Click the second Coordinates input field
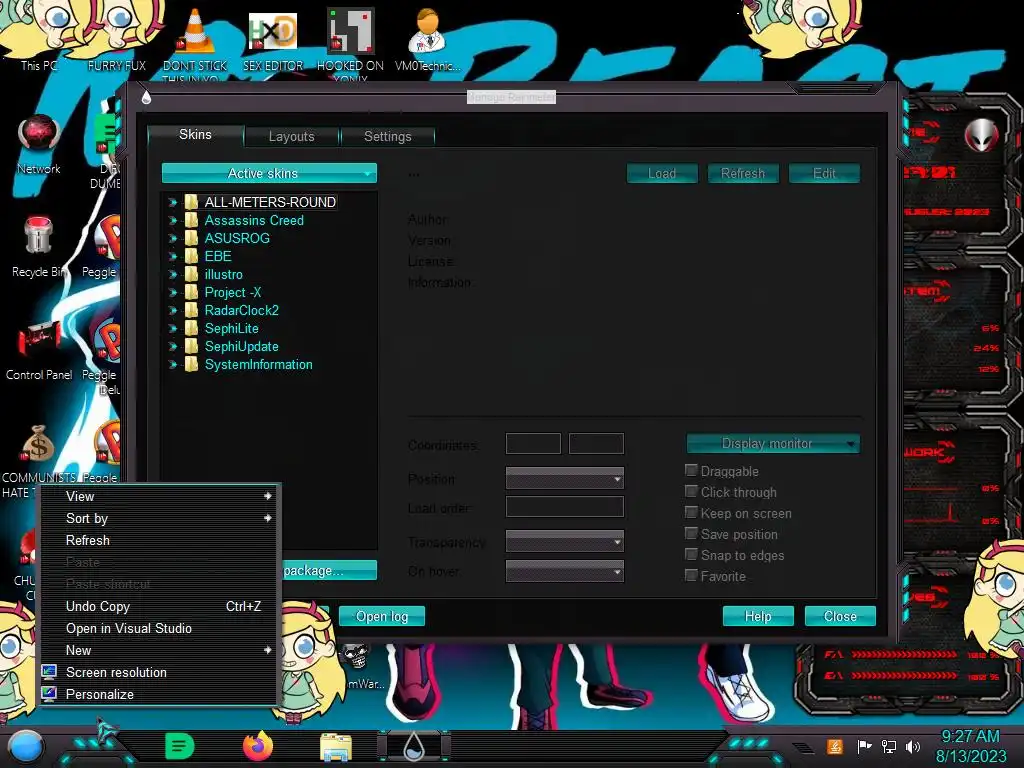The height and width of the screenshot is (768, 1024). (596, 443)
